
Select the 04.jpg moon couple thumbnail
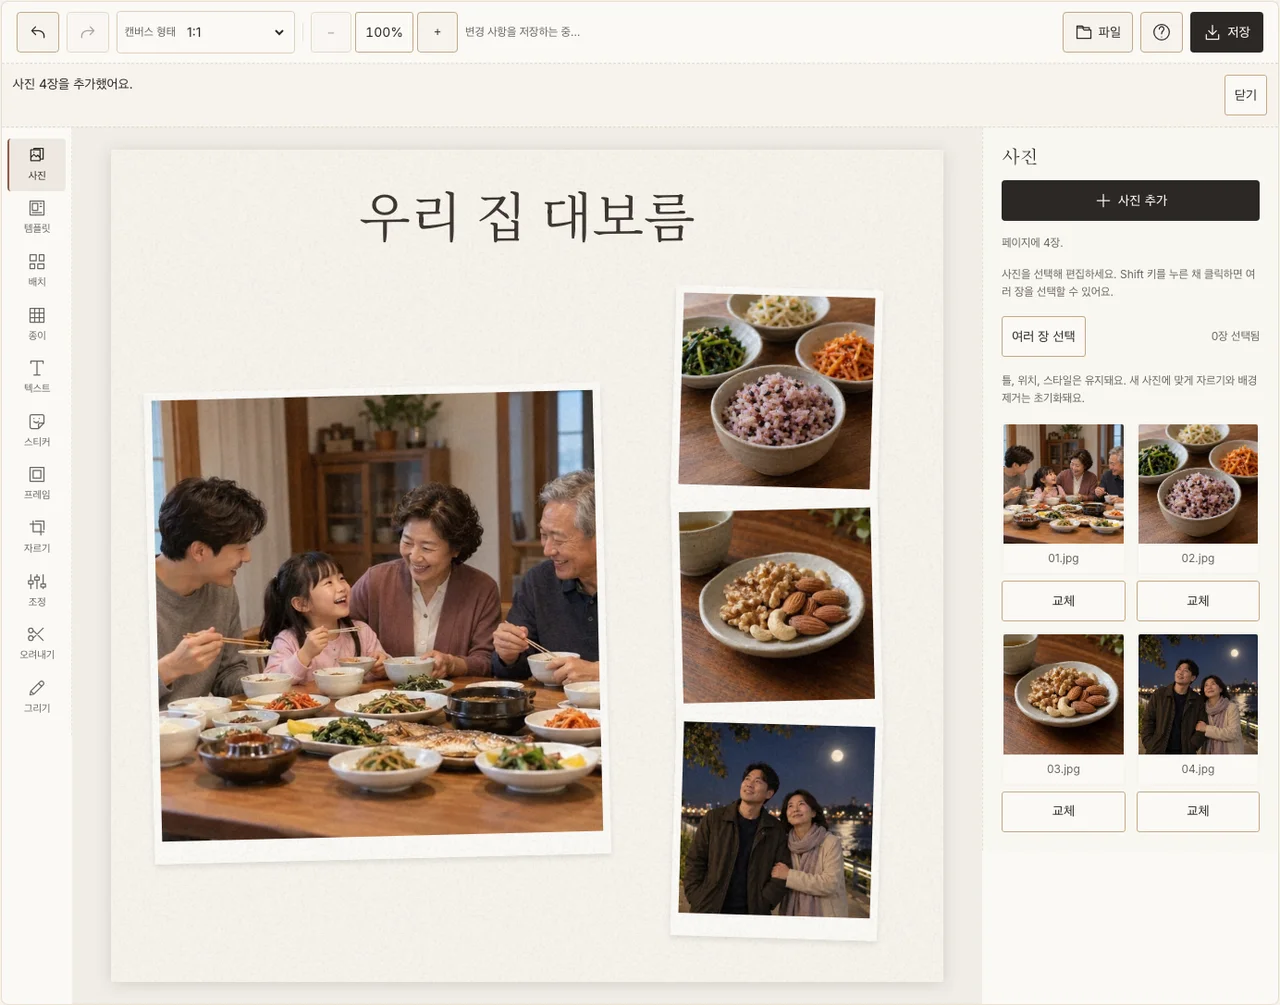pos(1198,694)
